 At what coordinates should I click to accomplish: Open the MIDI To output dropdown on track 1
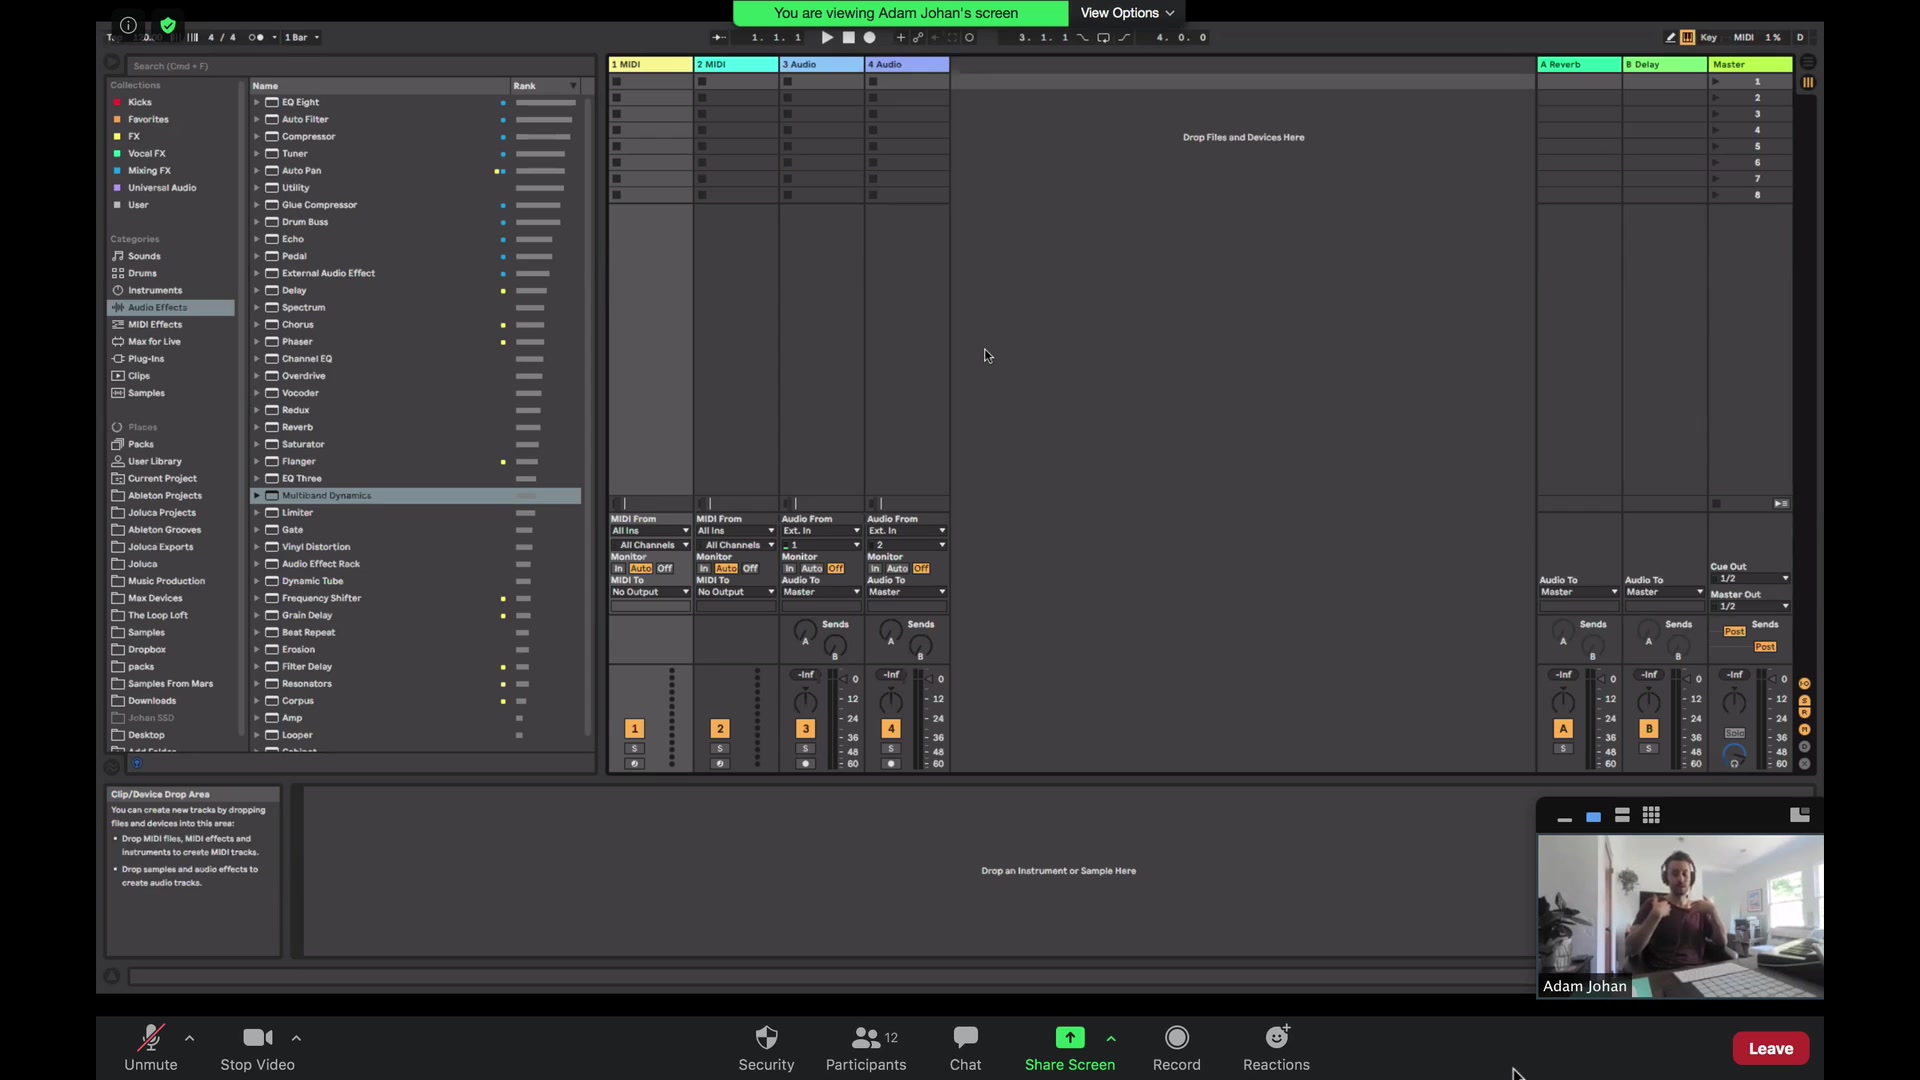click(649, 591)
